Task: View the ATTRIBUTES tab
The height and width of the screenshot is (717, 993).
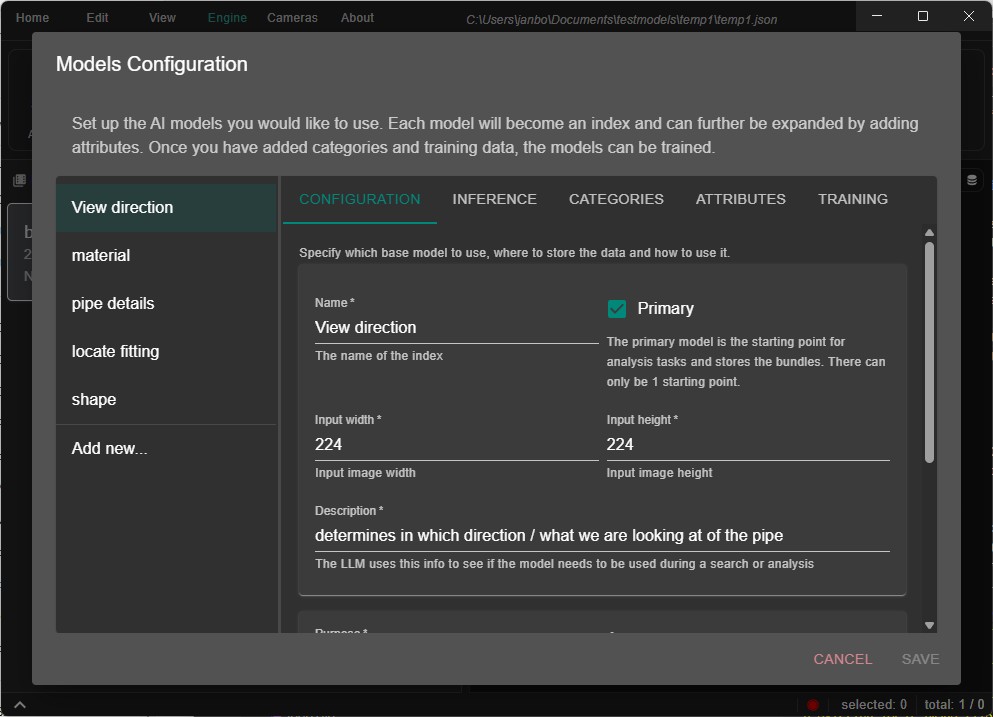Action: click(x=740, y=199)
